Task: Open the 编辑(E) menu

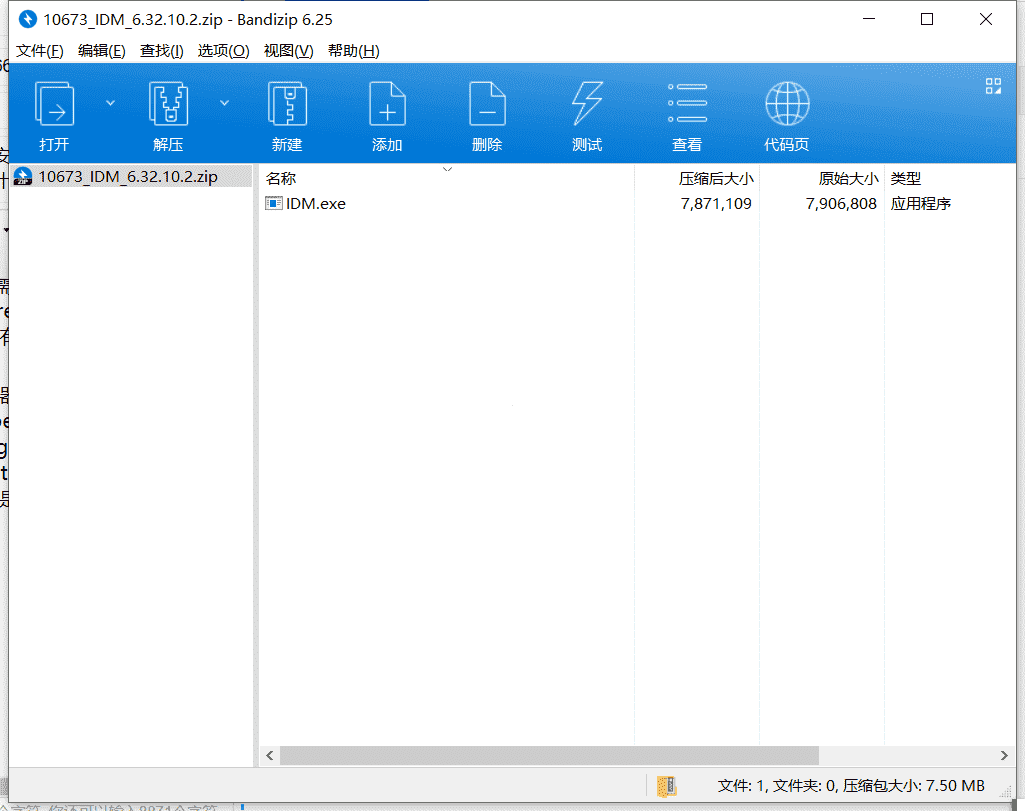Action: point(101,51)
